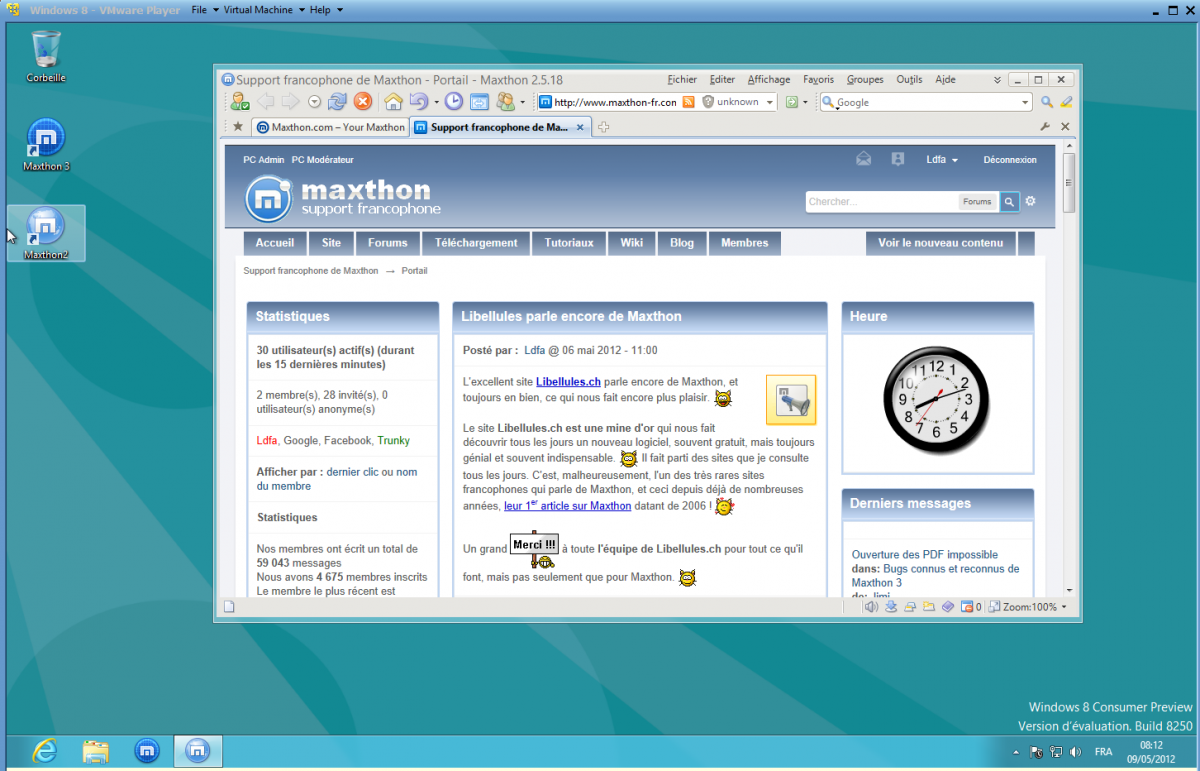1200x771 pixels.
Task: Select the Corbeille recycle bin icon
Action: pos(46,56)
